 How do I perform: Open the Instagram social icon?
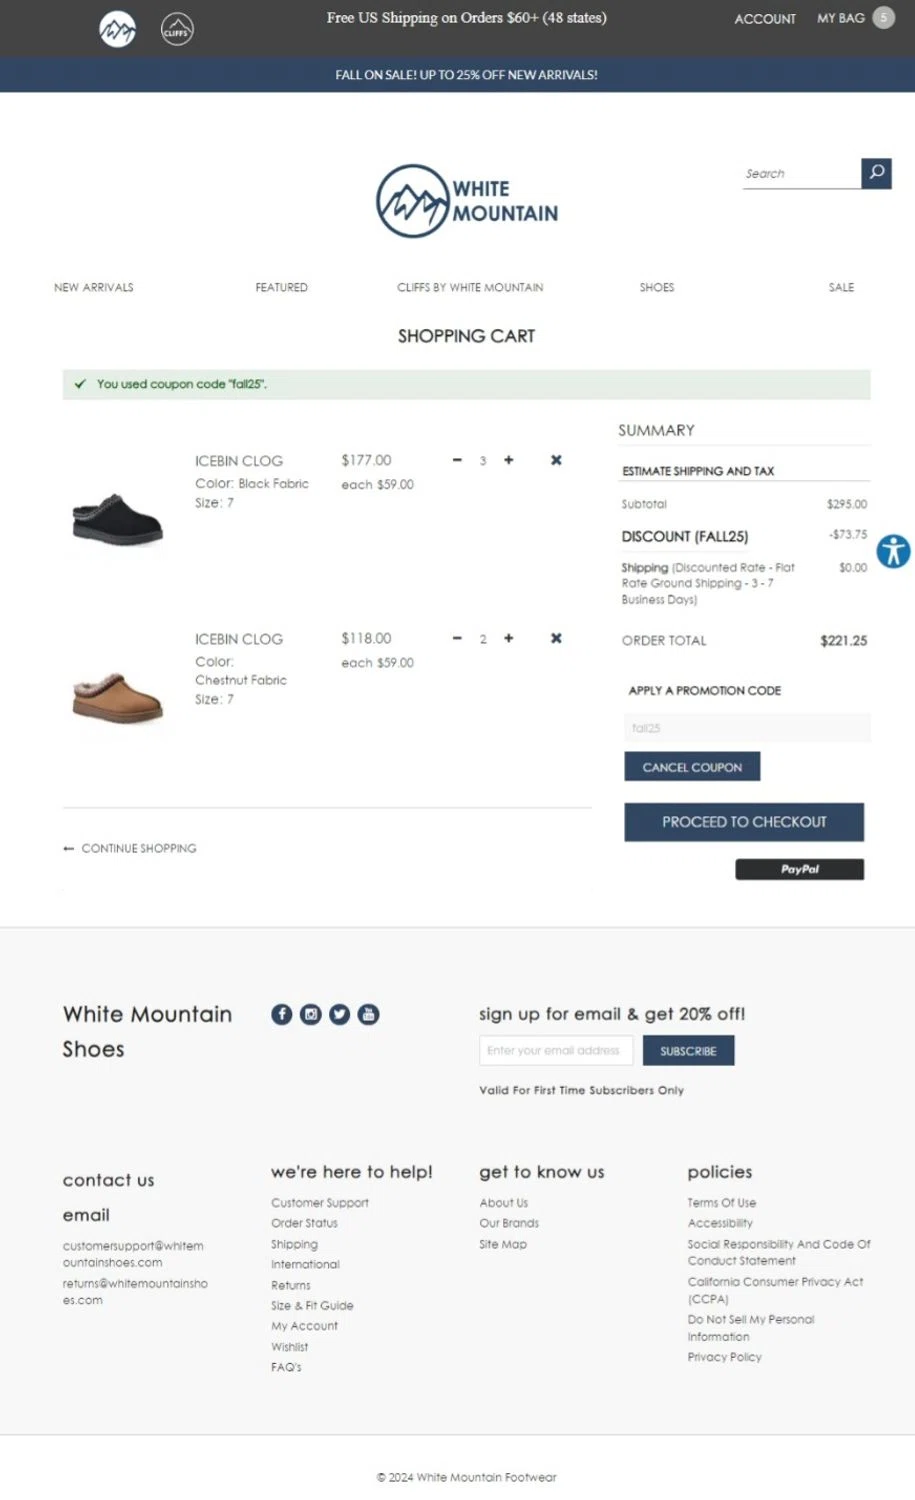point(311,1014)
